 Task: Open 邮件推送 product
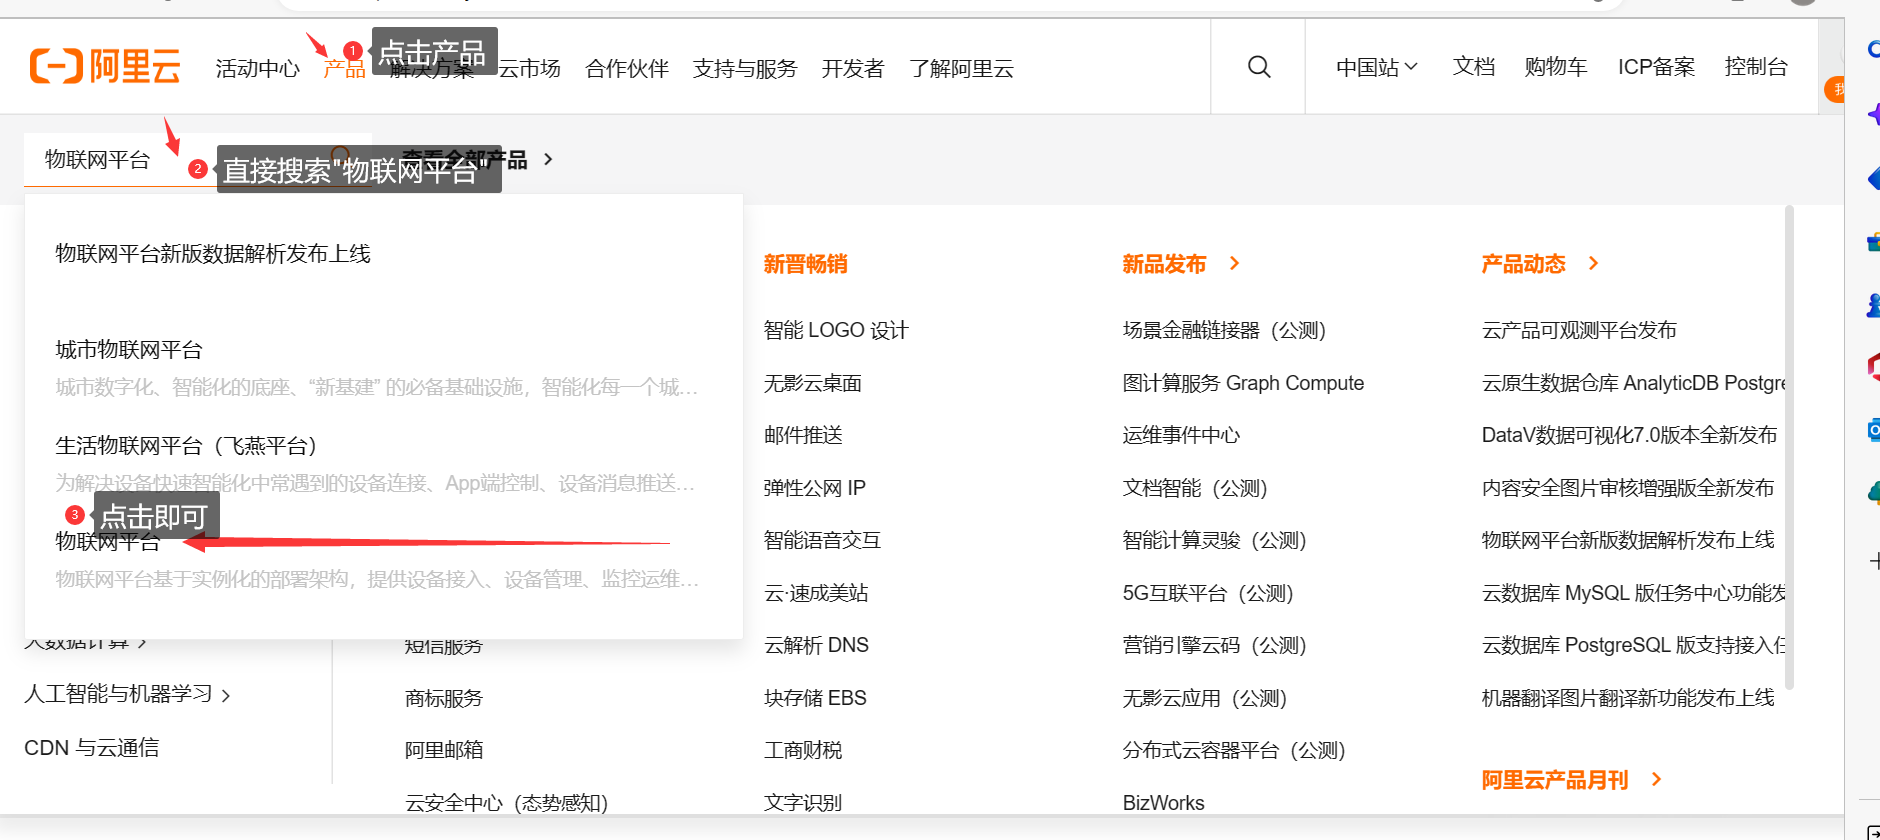pos(803,435)
